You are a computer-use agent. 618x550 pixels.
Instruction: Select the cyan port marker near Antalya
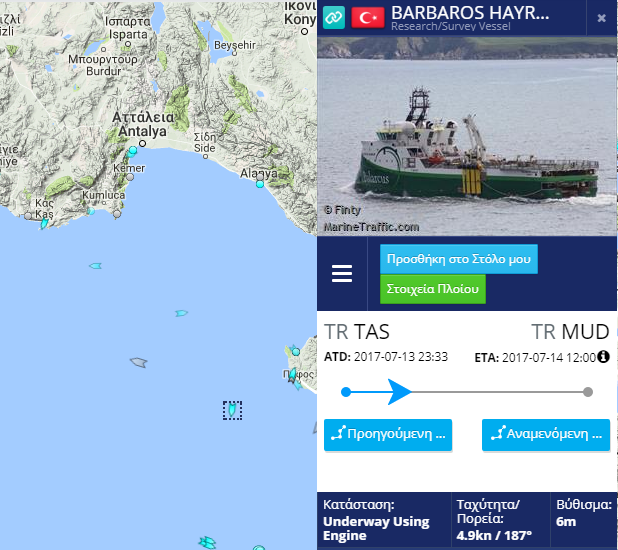[x=133, y=150]
